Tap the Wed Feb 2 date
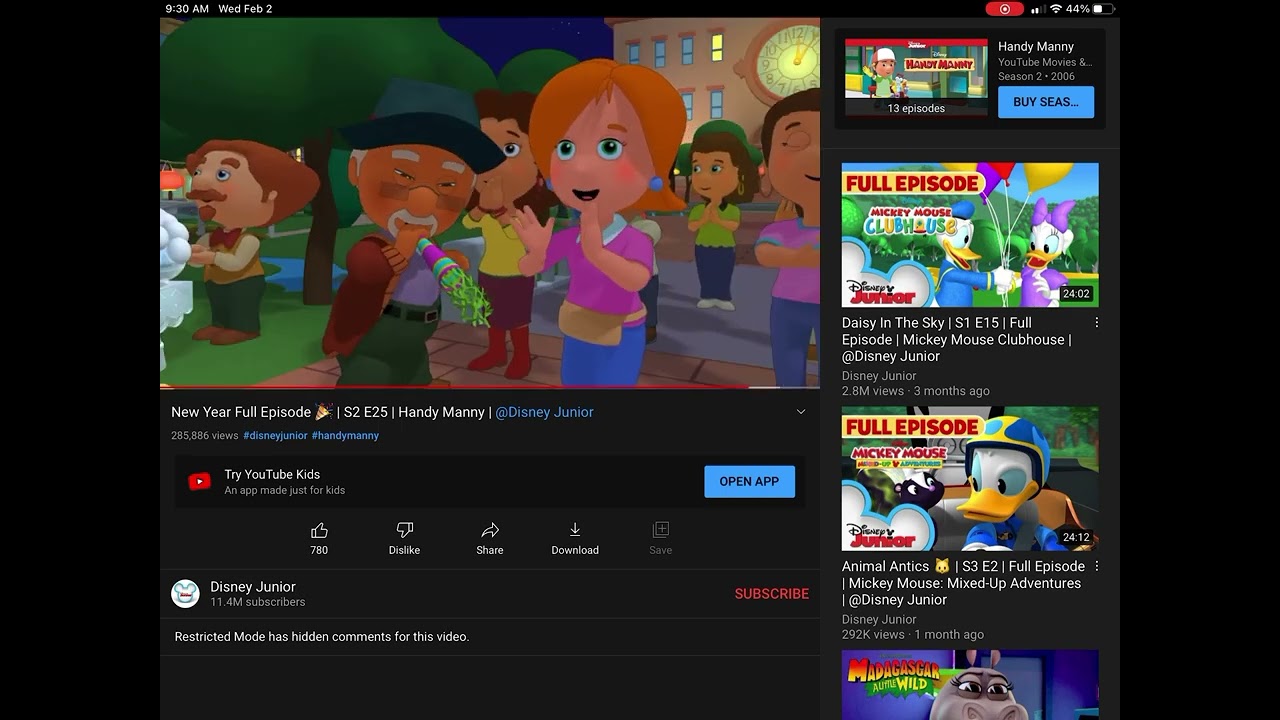This screenshot has height=720, width=1280. click(245, 9)
